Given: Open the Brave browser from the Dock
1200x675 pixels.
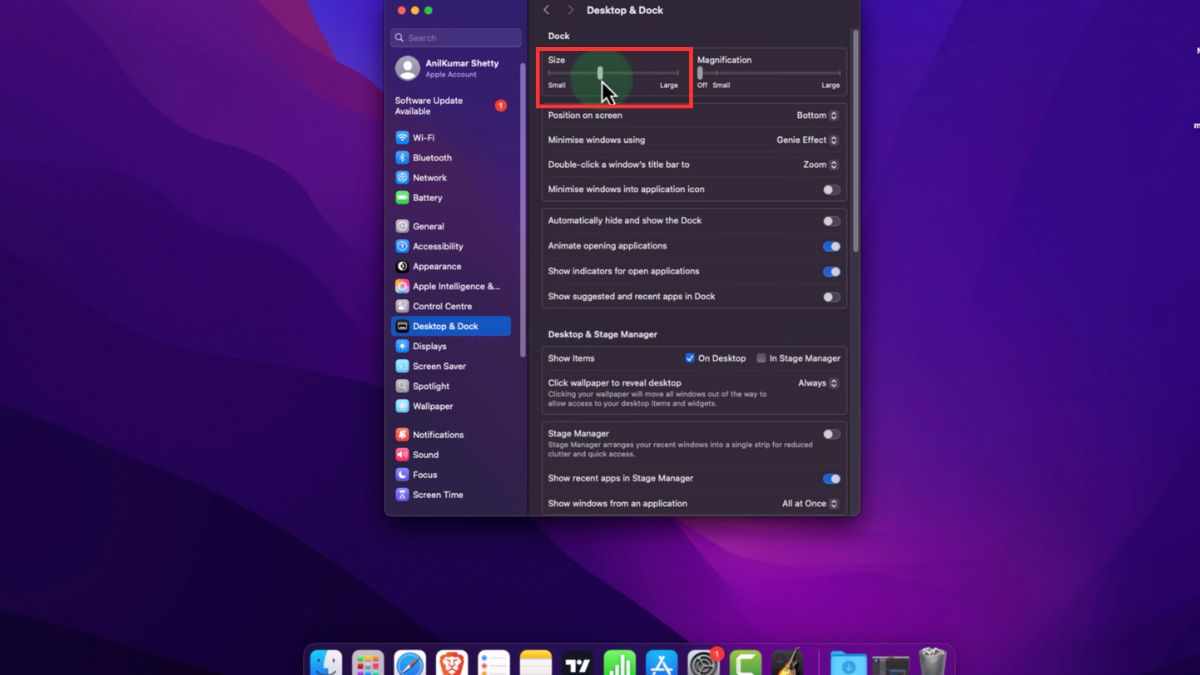Looking at the screenshot, I should [x=452, y=661].
